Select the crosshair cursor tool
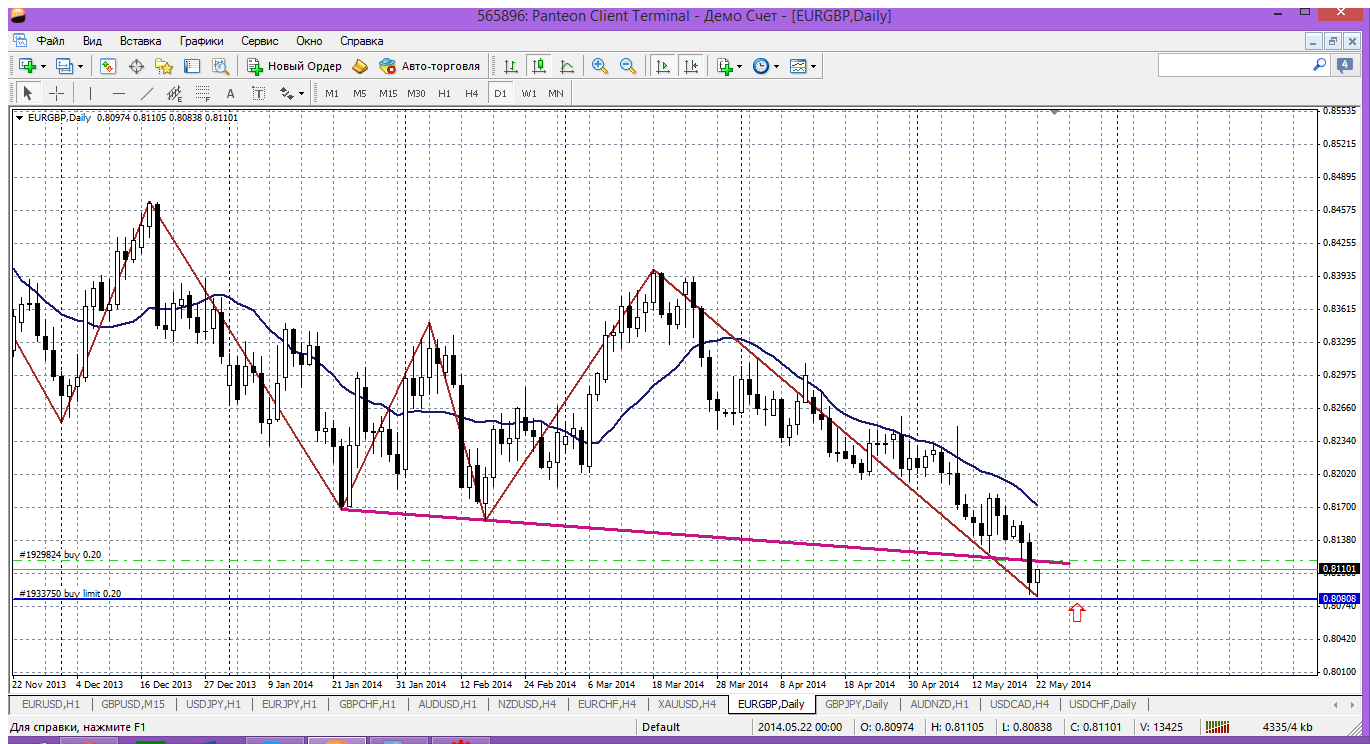The image size is (1370, 744). point(57,93)
